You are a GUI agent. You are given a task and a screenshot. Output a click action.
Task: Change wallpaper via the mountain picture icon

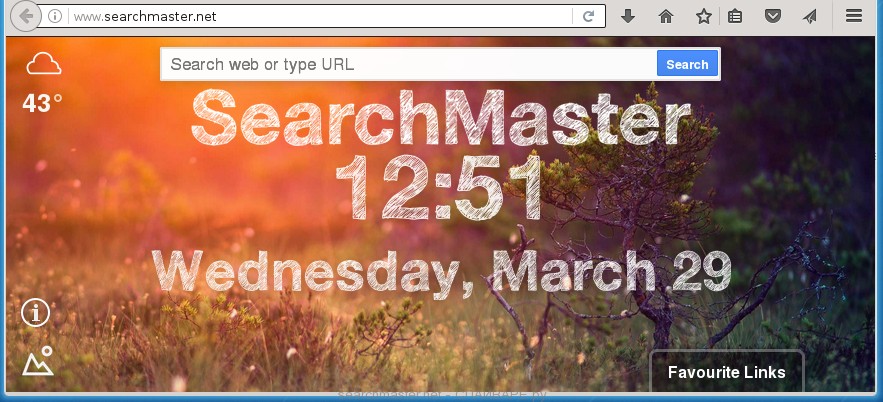[38, 361]
